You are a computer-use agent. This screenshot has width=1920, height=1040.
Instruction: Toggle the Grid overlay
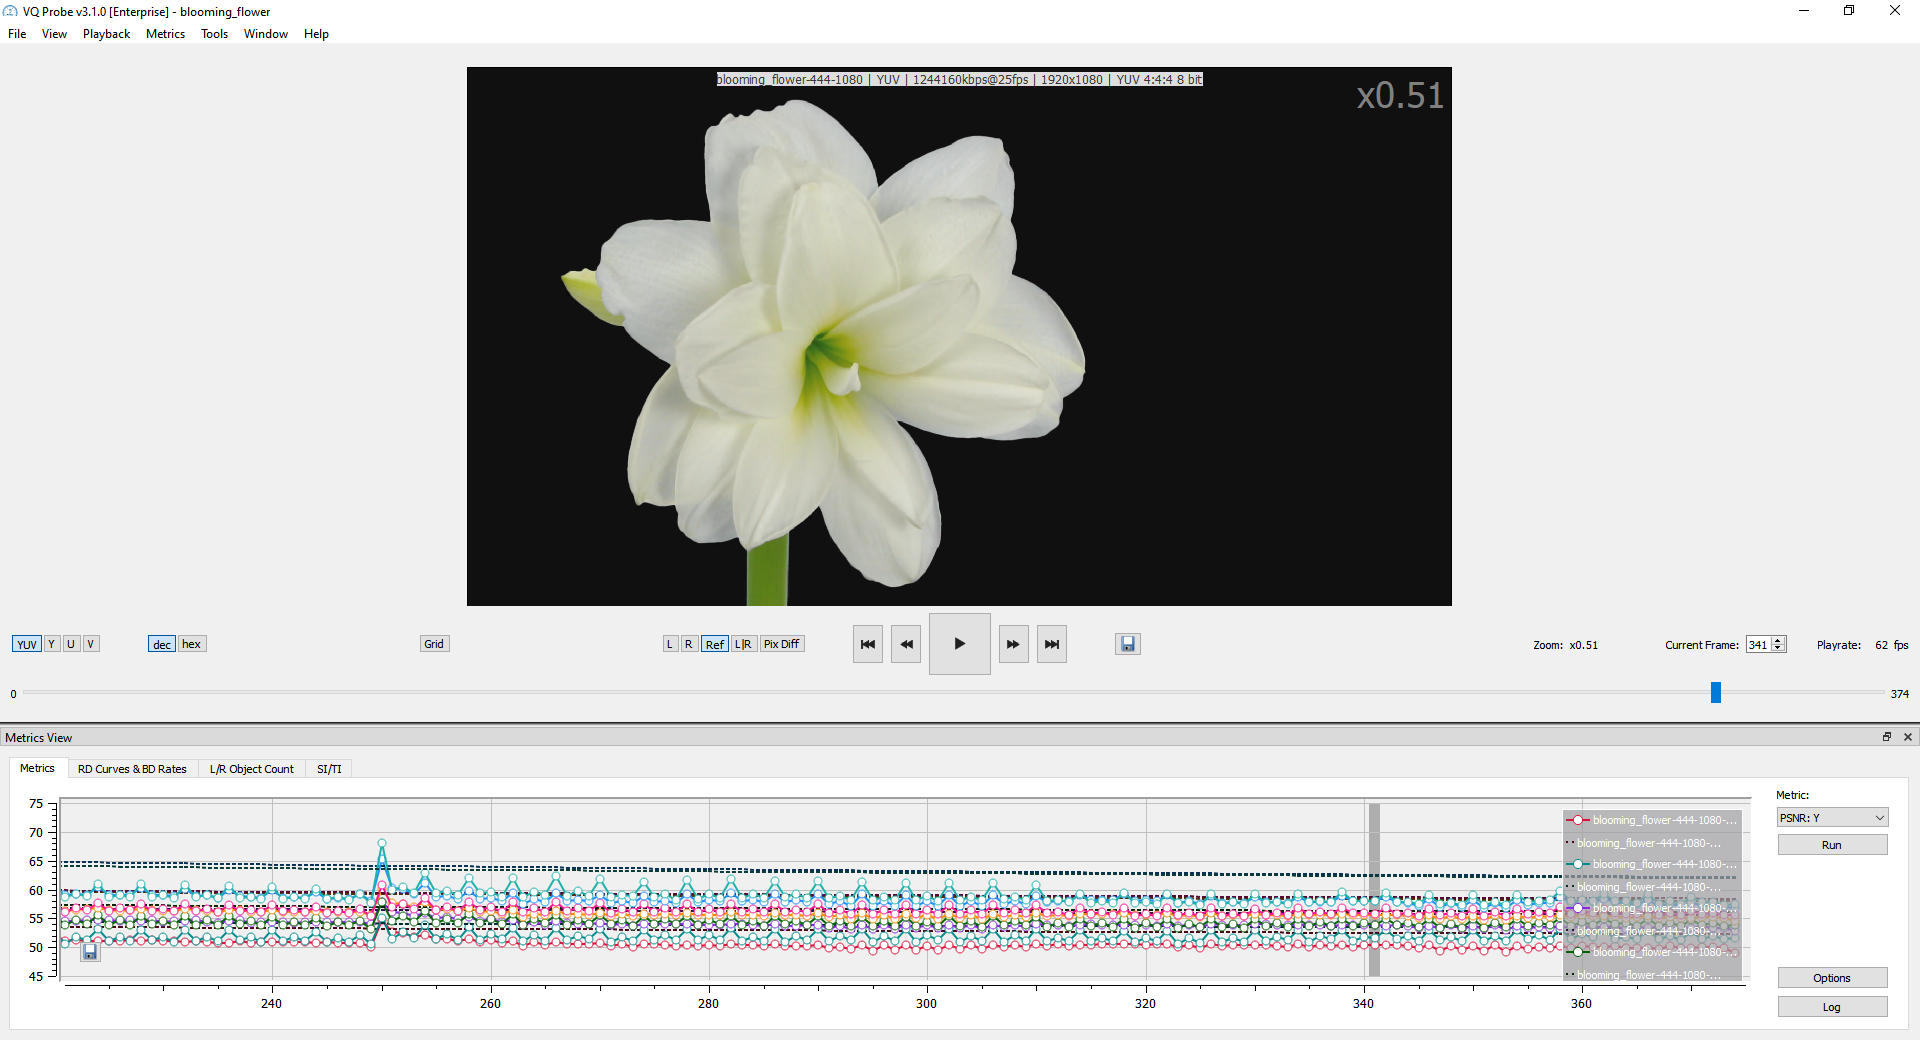coord(434,644)
